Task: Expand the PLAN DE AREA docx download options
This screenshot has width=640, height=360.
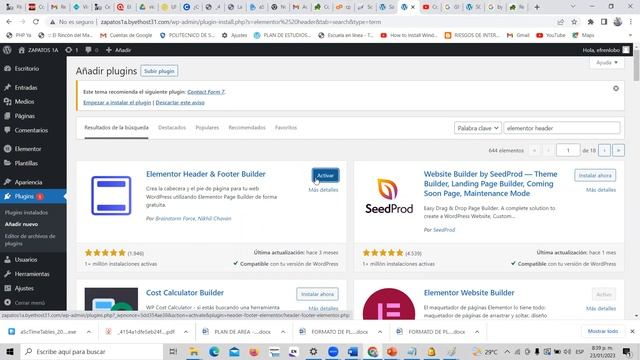Action: coord(283,332)
